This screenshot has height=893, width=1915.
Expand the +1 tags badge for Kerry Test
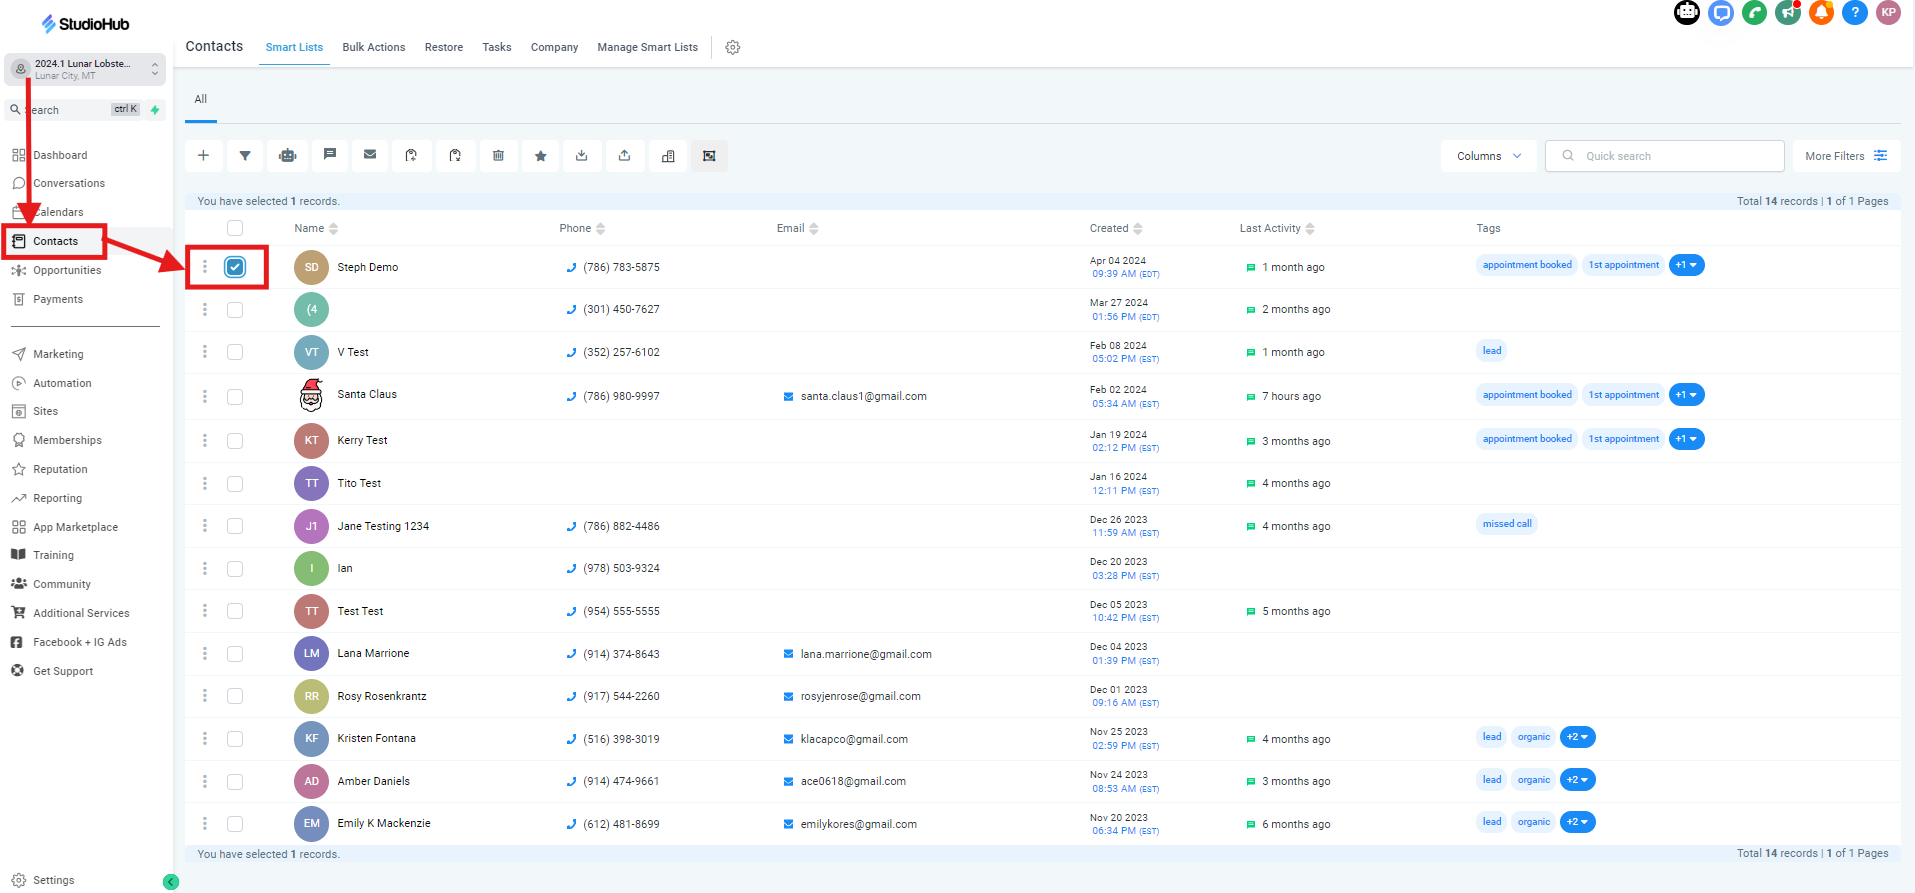(x=1686, y=439)
